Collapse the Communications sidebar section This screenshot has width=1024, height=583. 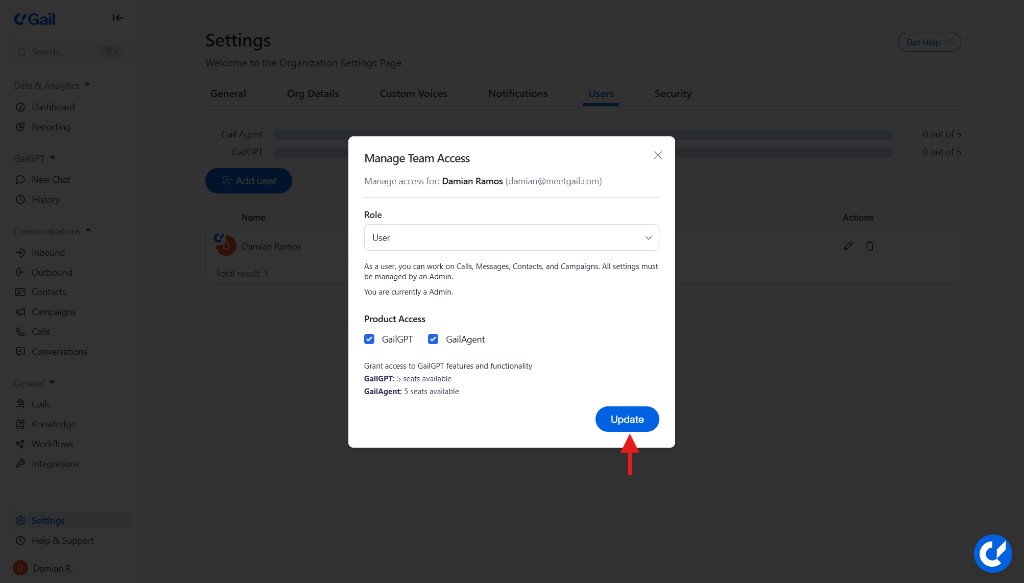[52, 231]
